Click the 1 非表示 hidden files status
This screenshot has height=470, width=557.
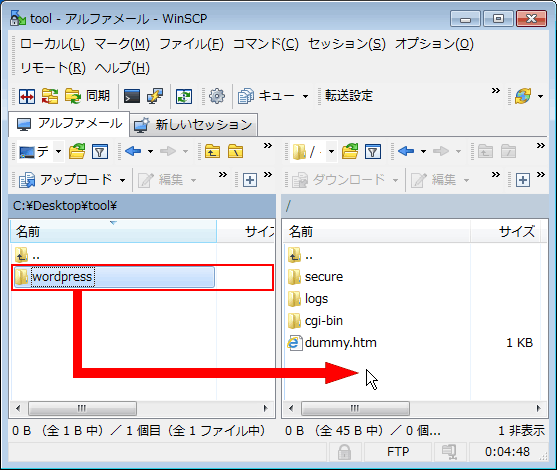(521, 431)
